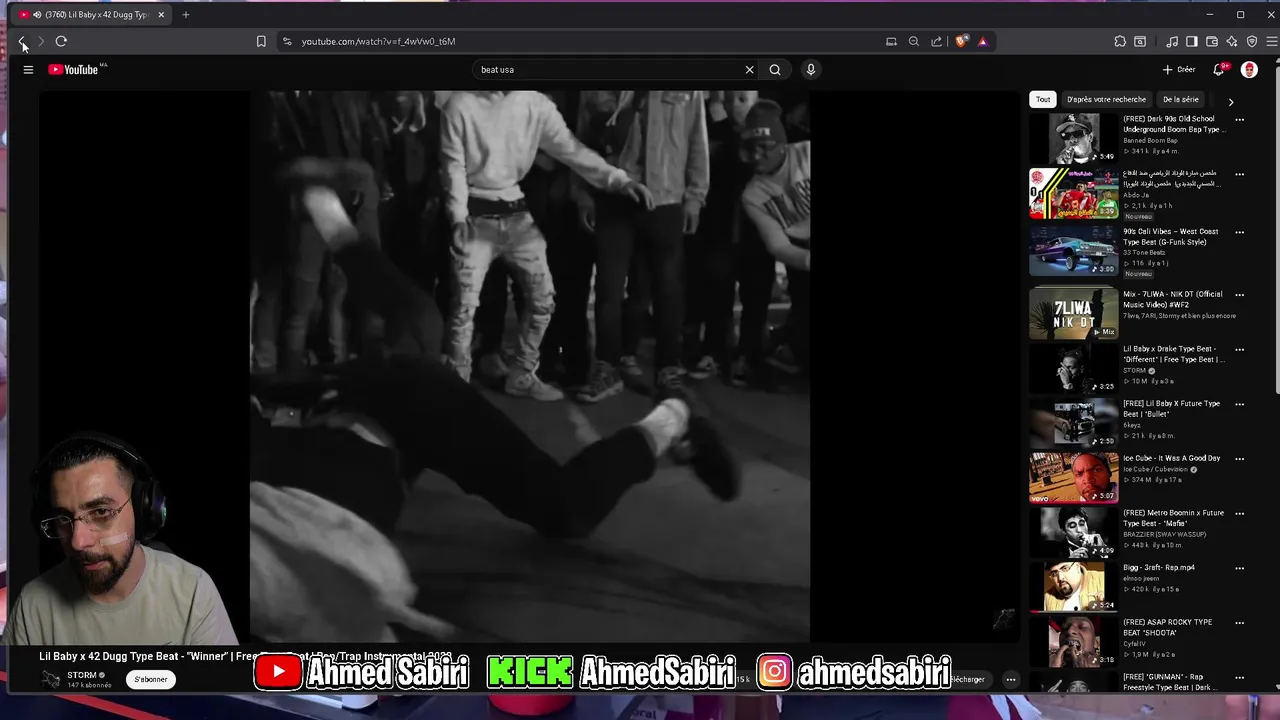
Task: Open options for Lil Baby x Drake video
Action: pyautogui.click(x=1239, y=350)
